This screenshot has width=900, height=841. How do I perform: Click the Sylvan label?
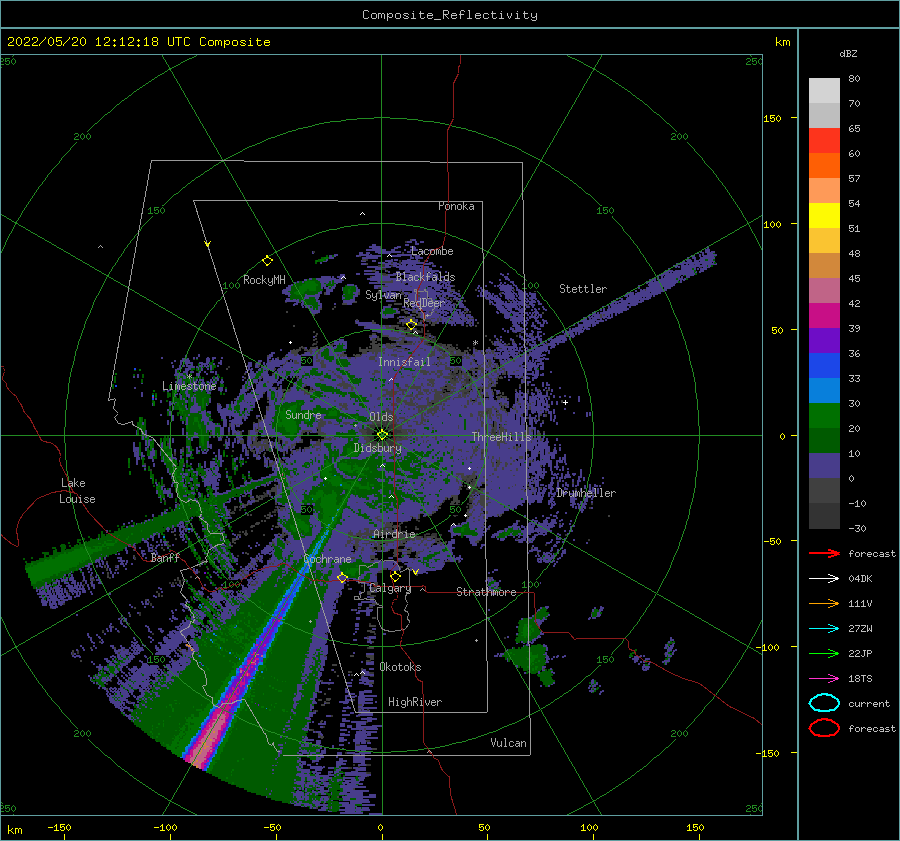[x=383, y=295]
